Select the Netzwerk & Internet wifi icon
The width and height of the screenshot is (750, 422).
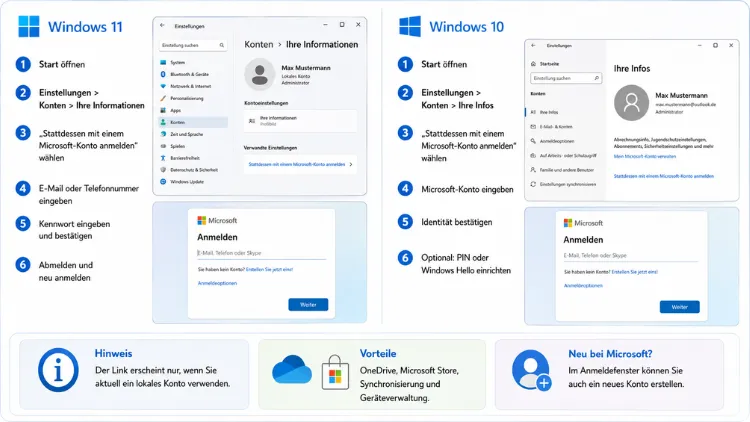(x=163, y=86)
